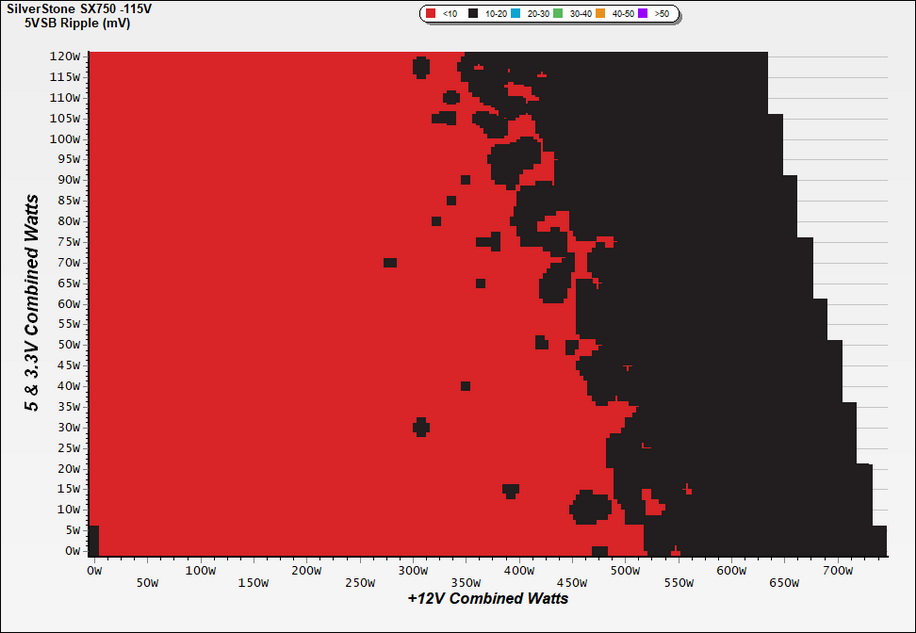Click the green 30-40 legend swatch
This screenshot has width=916, height=633.
558,13
